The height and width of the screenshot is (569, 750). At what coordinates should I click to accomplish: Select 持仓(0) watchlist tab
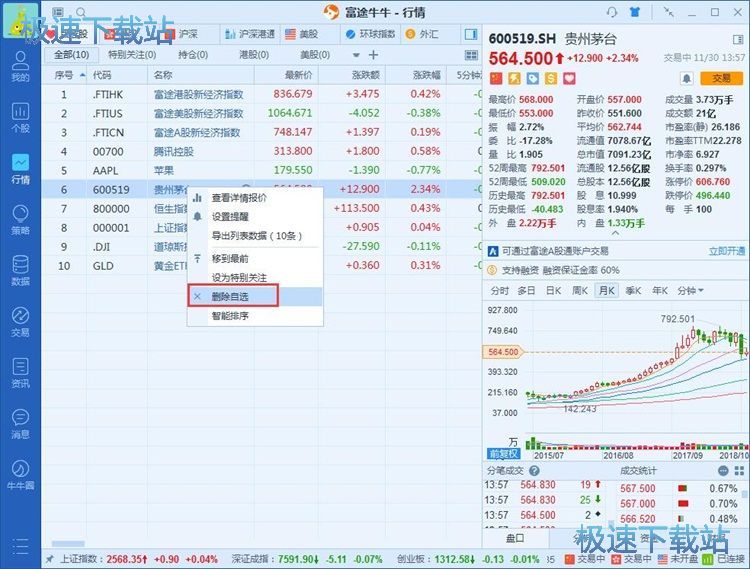tap(193, 55)
